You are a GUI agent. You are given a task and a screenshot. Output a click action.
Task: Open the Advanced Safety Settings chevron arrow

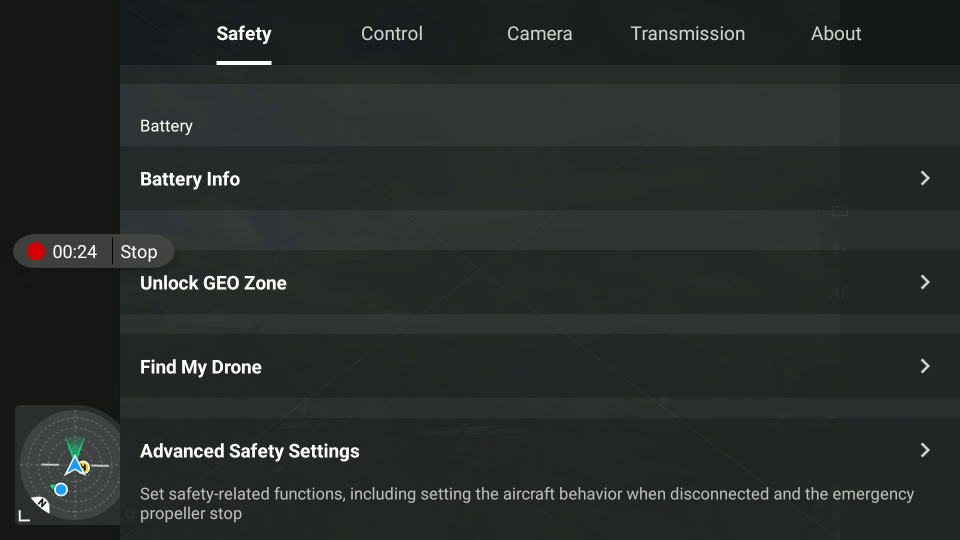925,451
